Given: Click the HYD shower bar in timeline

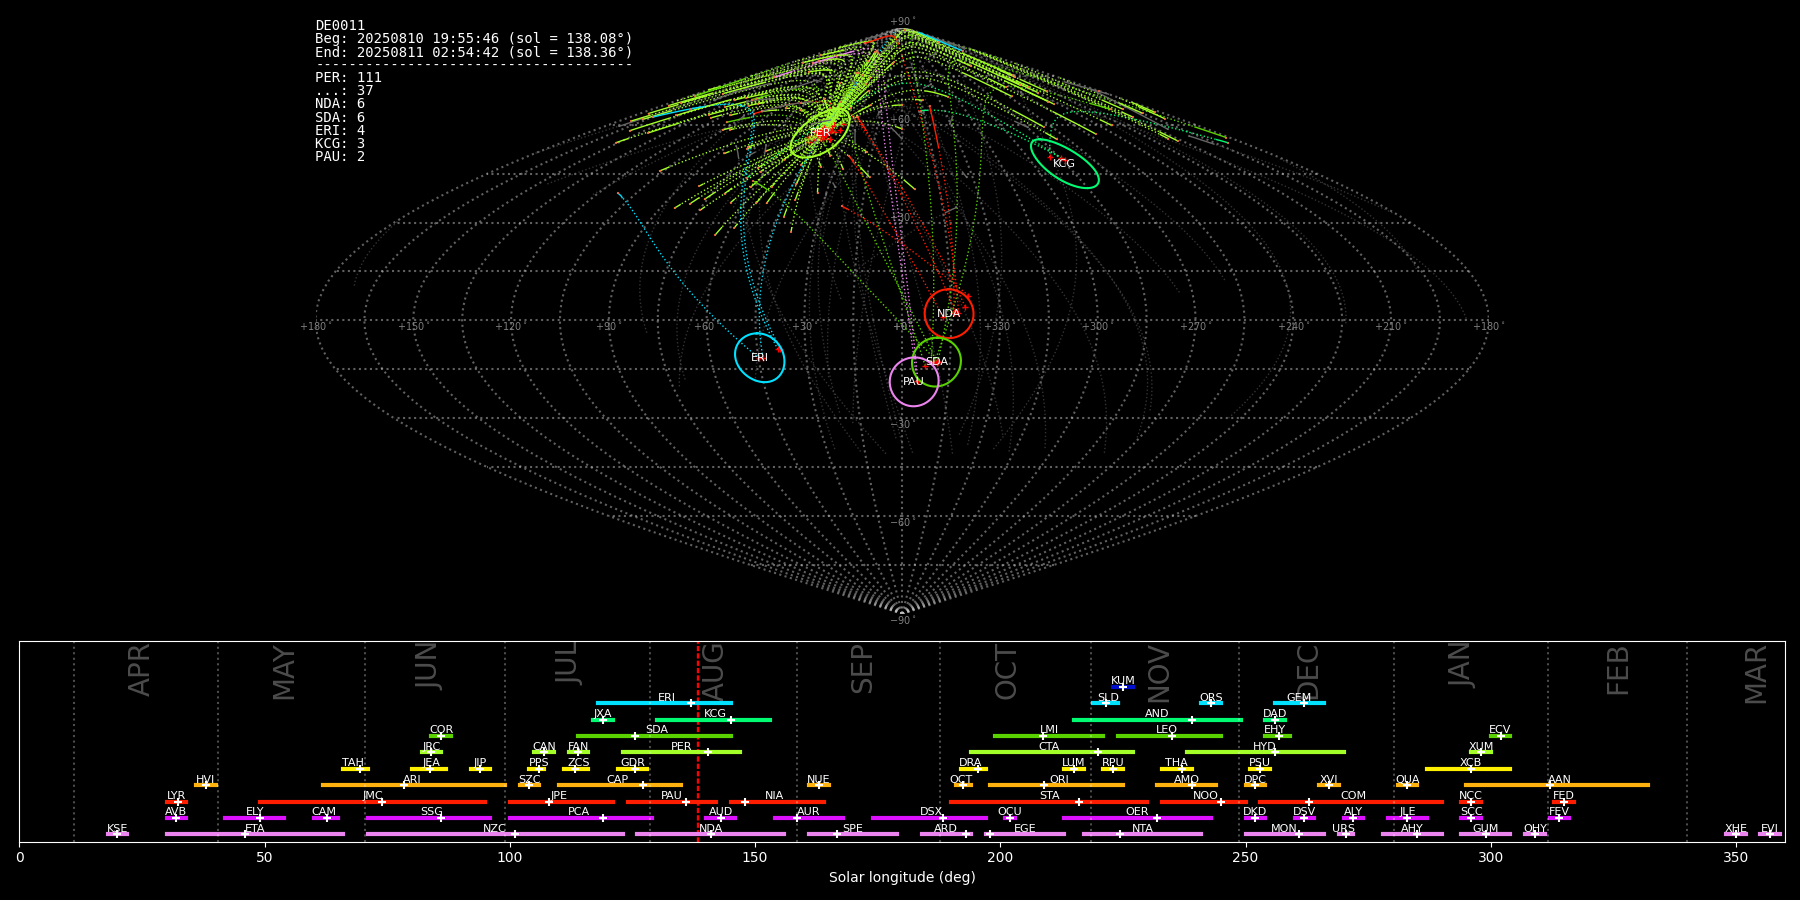Looking at the screenshot, I should pyautogui.click(x=1265, y=752).
